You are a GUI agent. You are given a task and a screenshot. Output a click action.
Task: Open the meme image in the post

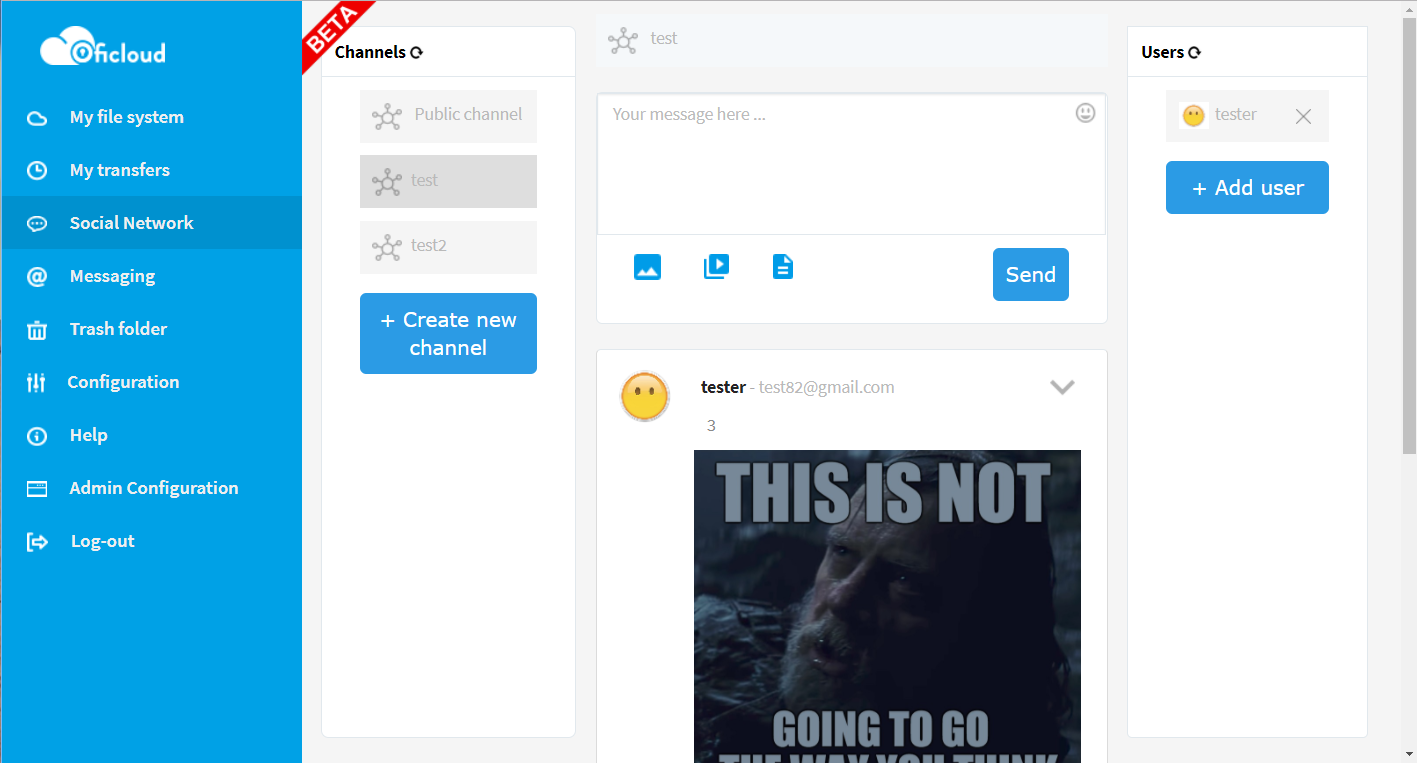pos(887,606)
